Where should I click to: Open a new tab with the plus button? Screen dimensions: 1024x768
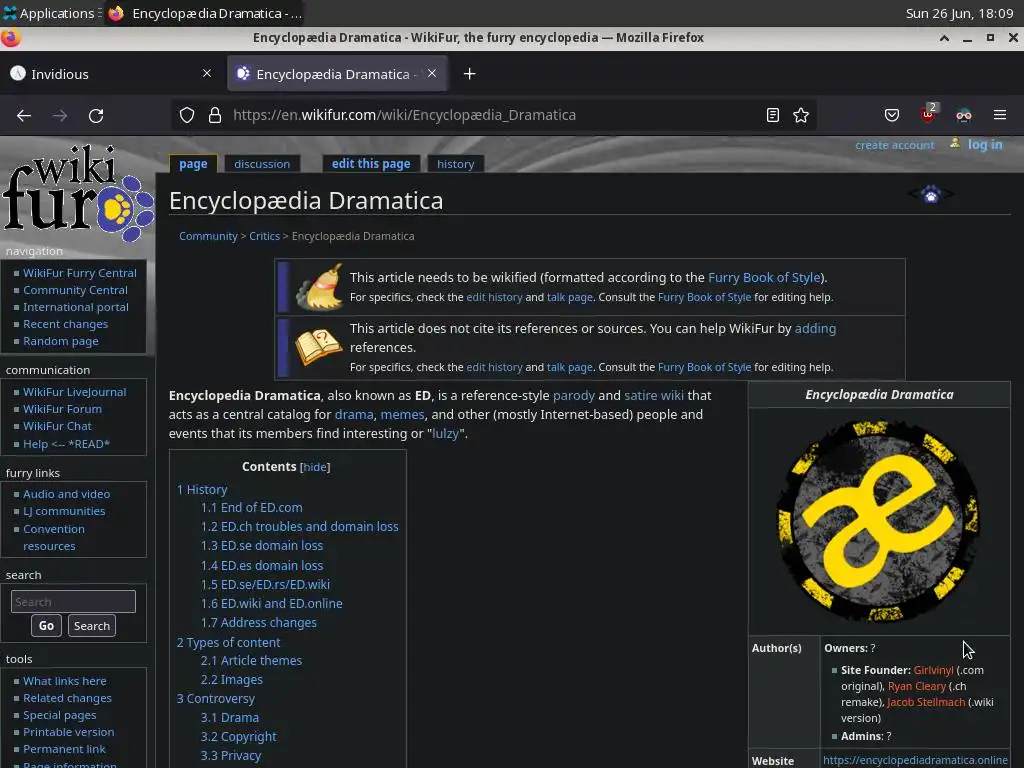click(x=469, y=74)
